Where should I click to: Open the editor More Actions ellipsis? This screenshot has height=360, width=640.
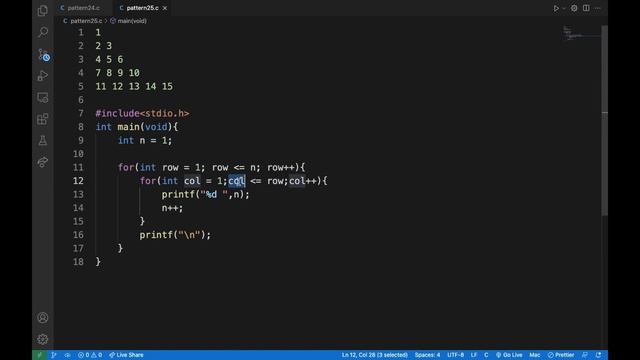coord(598,8)
